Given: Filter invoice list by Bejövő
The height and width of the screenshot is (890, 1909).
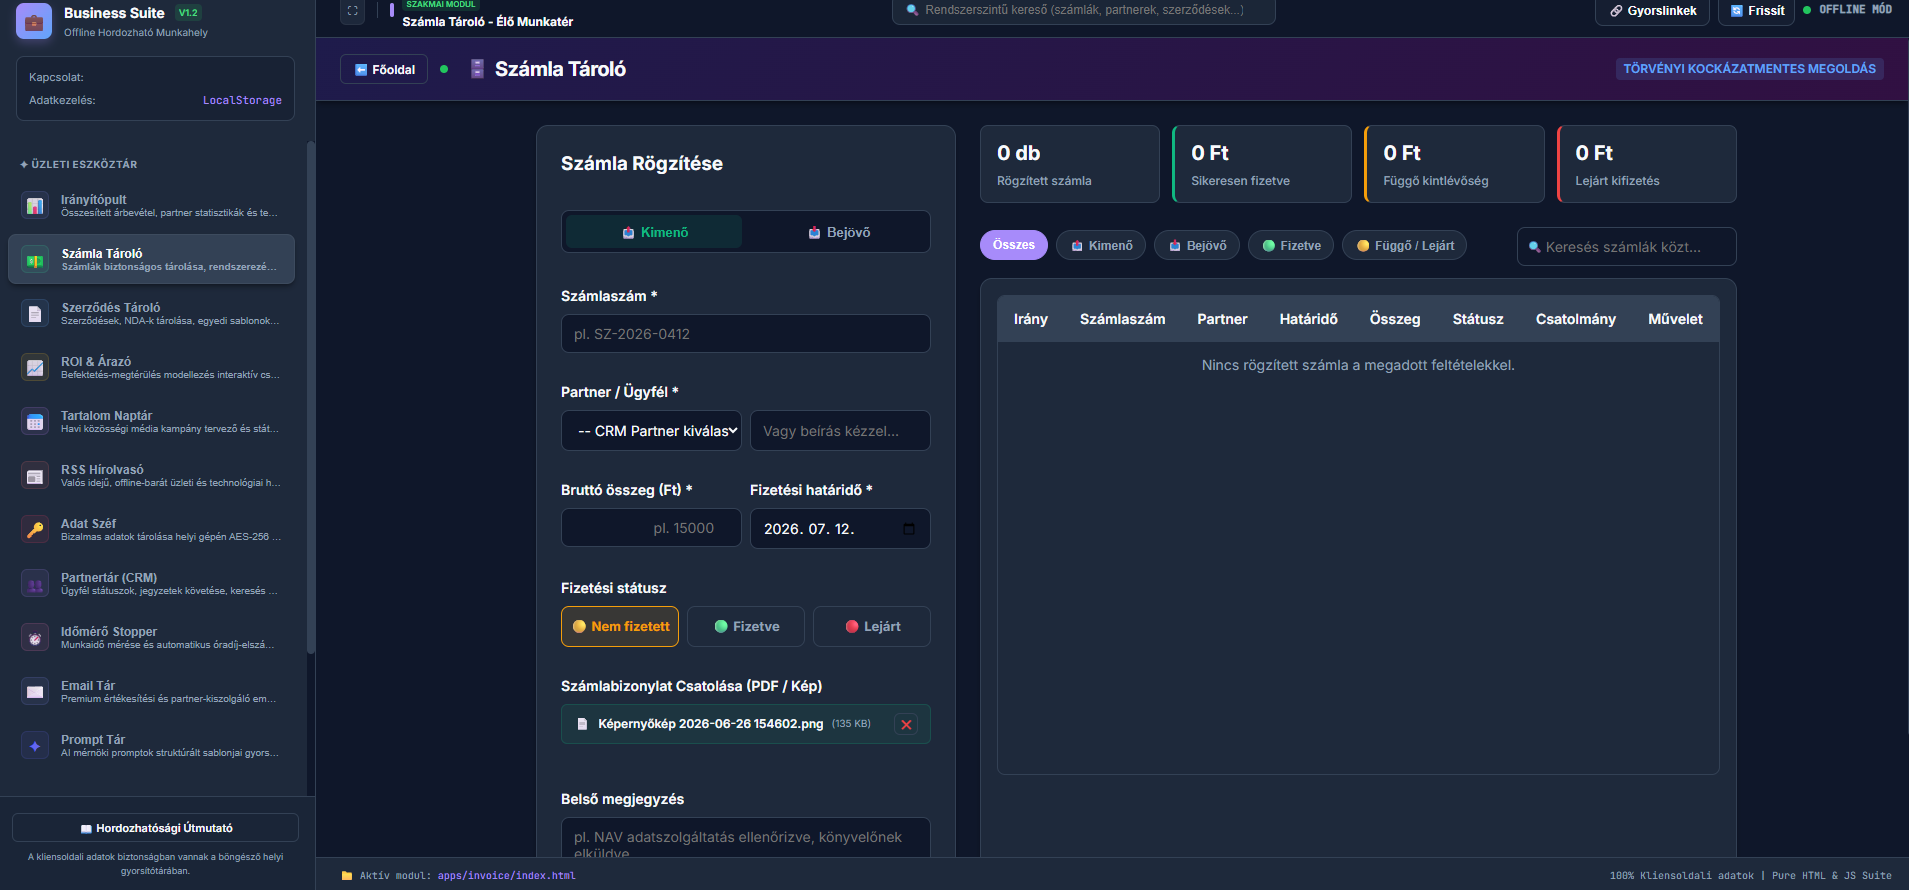Looking at the screenshot, I should [1197, 245].
